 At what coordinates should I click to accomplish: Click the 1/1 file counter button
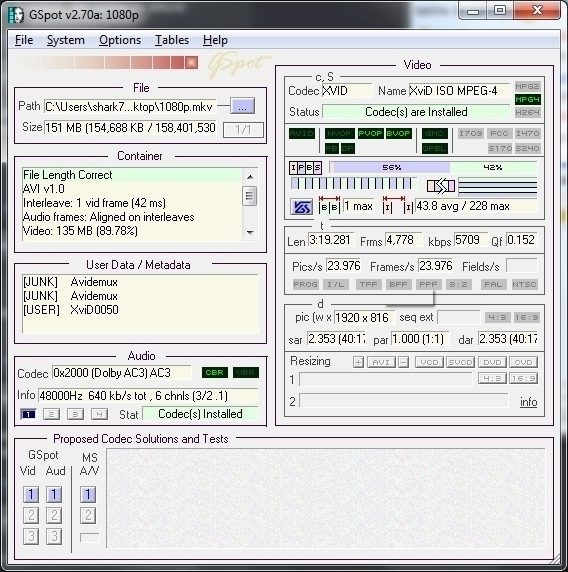pos(243,129)
